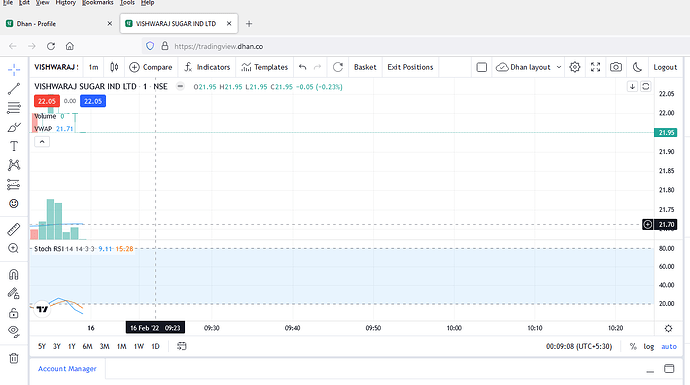
Task: Open the emoji icons tool
Action: pos(14,203)
